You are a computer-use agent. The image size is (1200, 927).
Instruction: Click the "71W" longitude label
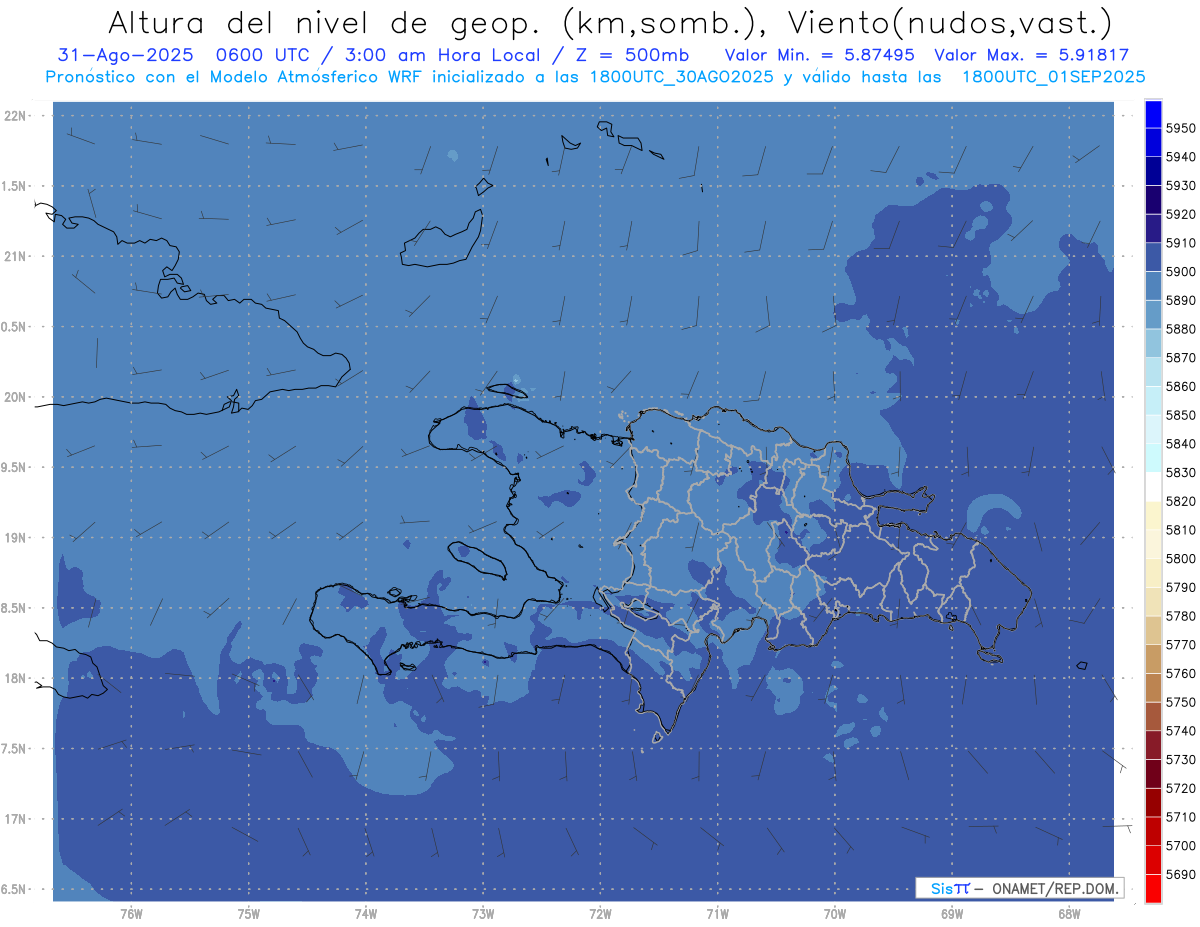tap(717, 913)
